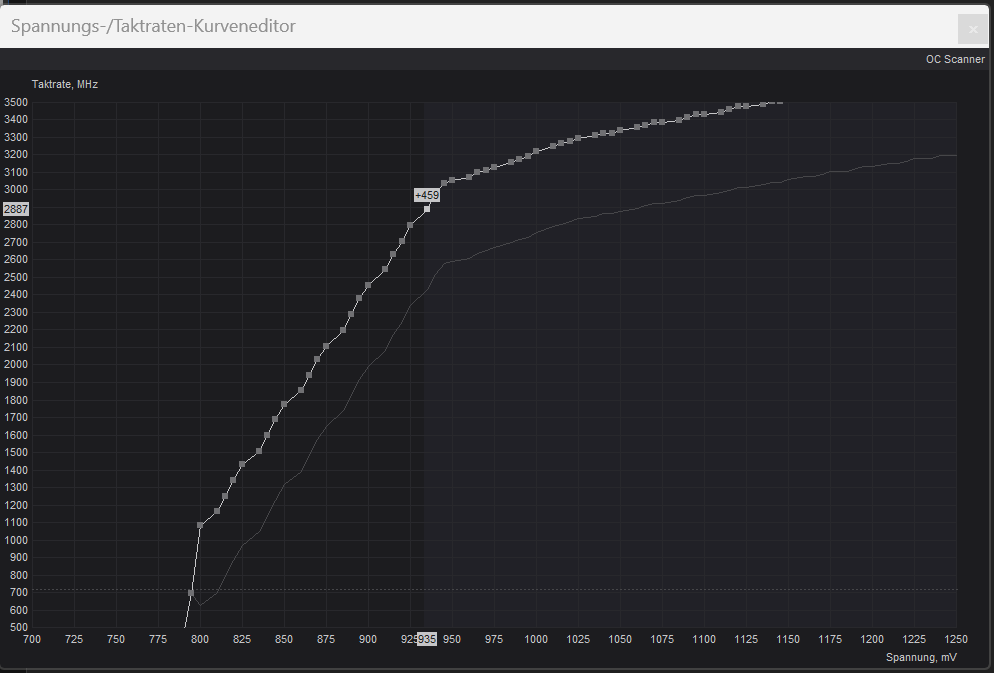Click the highlighted 935 voltage value

coord(427,639)
